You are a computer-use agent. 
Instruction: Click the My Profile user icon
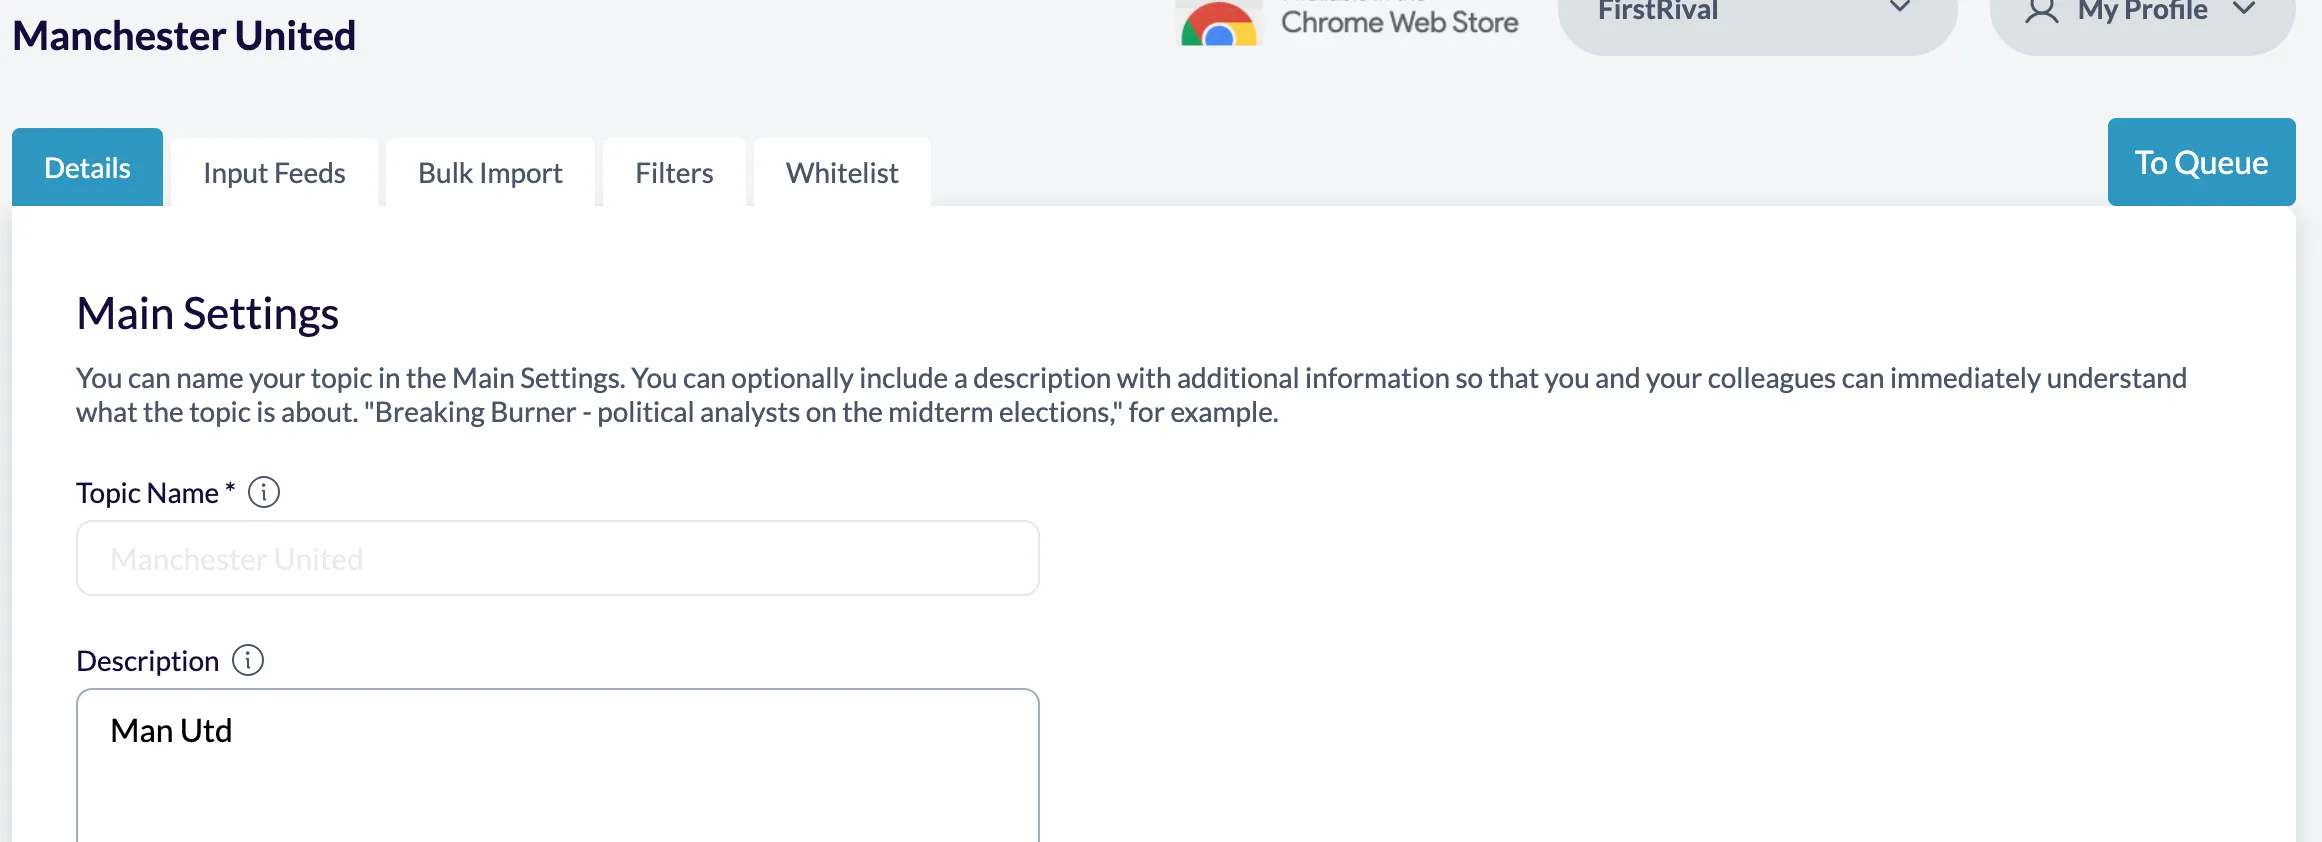[2041, 12]
